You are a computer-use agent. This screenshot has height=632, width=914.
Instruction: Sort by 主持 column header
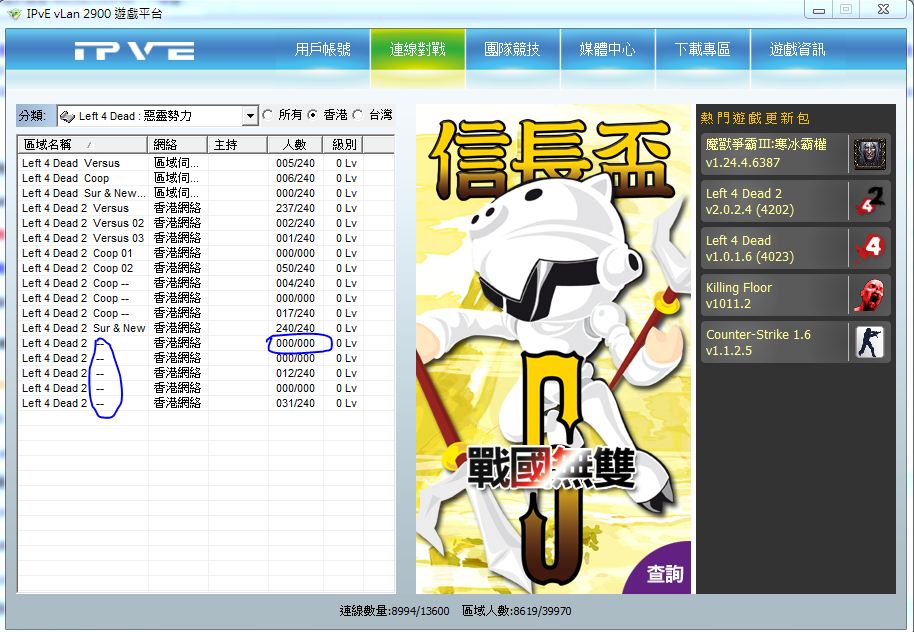(238, 144)
